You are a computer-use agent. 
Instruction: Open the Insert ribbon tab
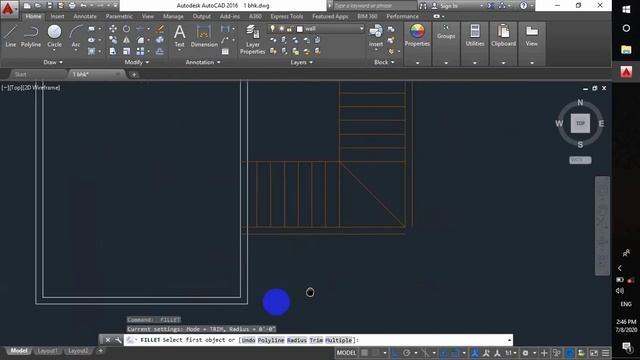click(58, 16)
